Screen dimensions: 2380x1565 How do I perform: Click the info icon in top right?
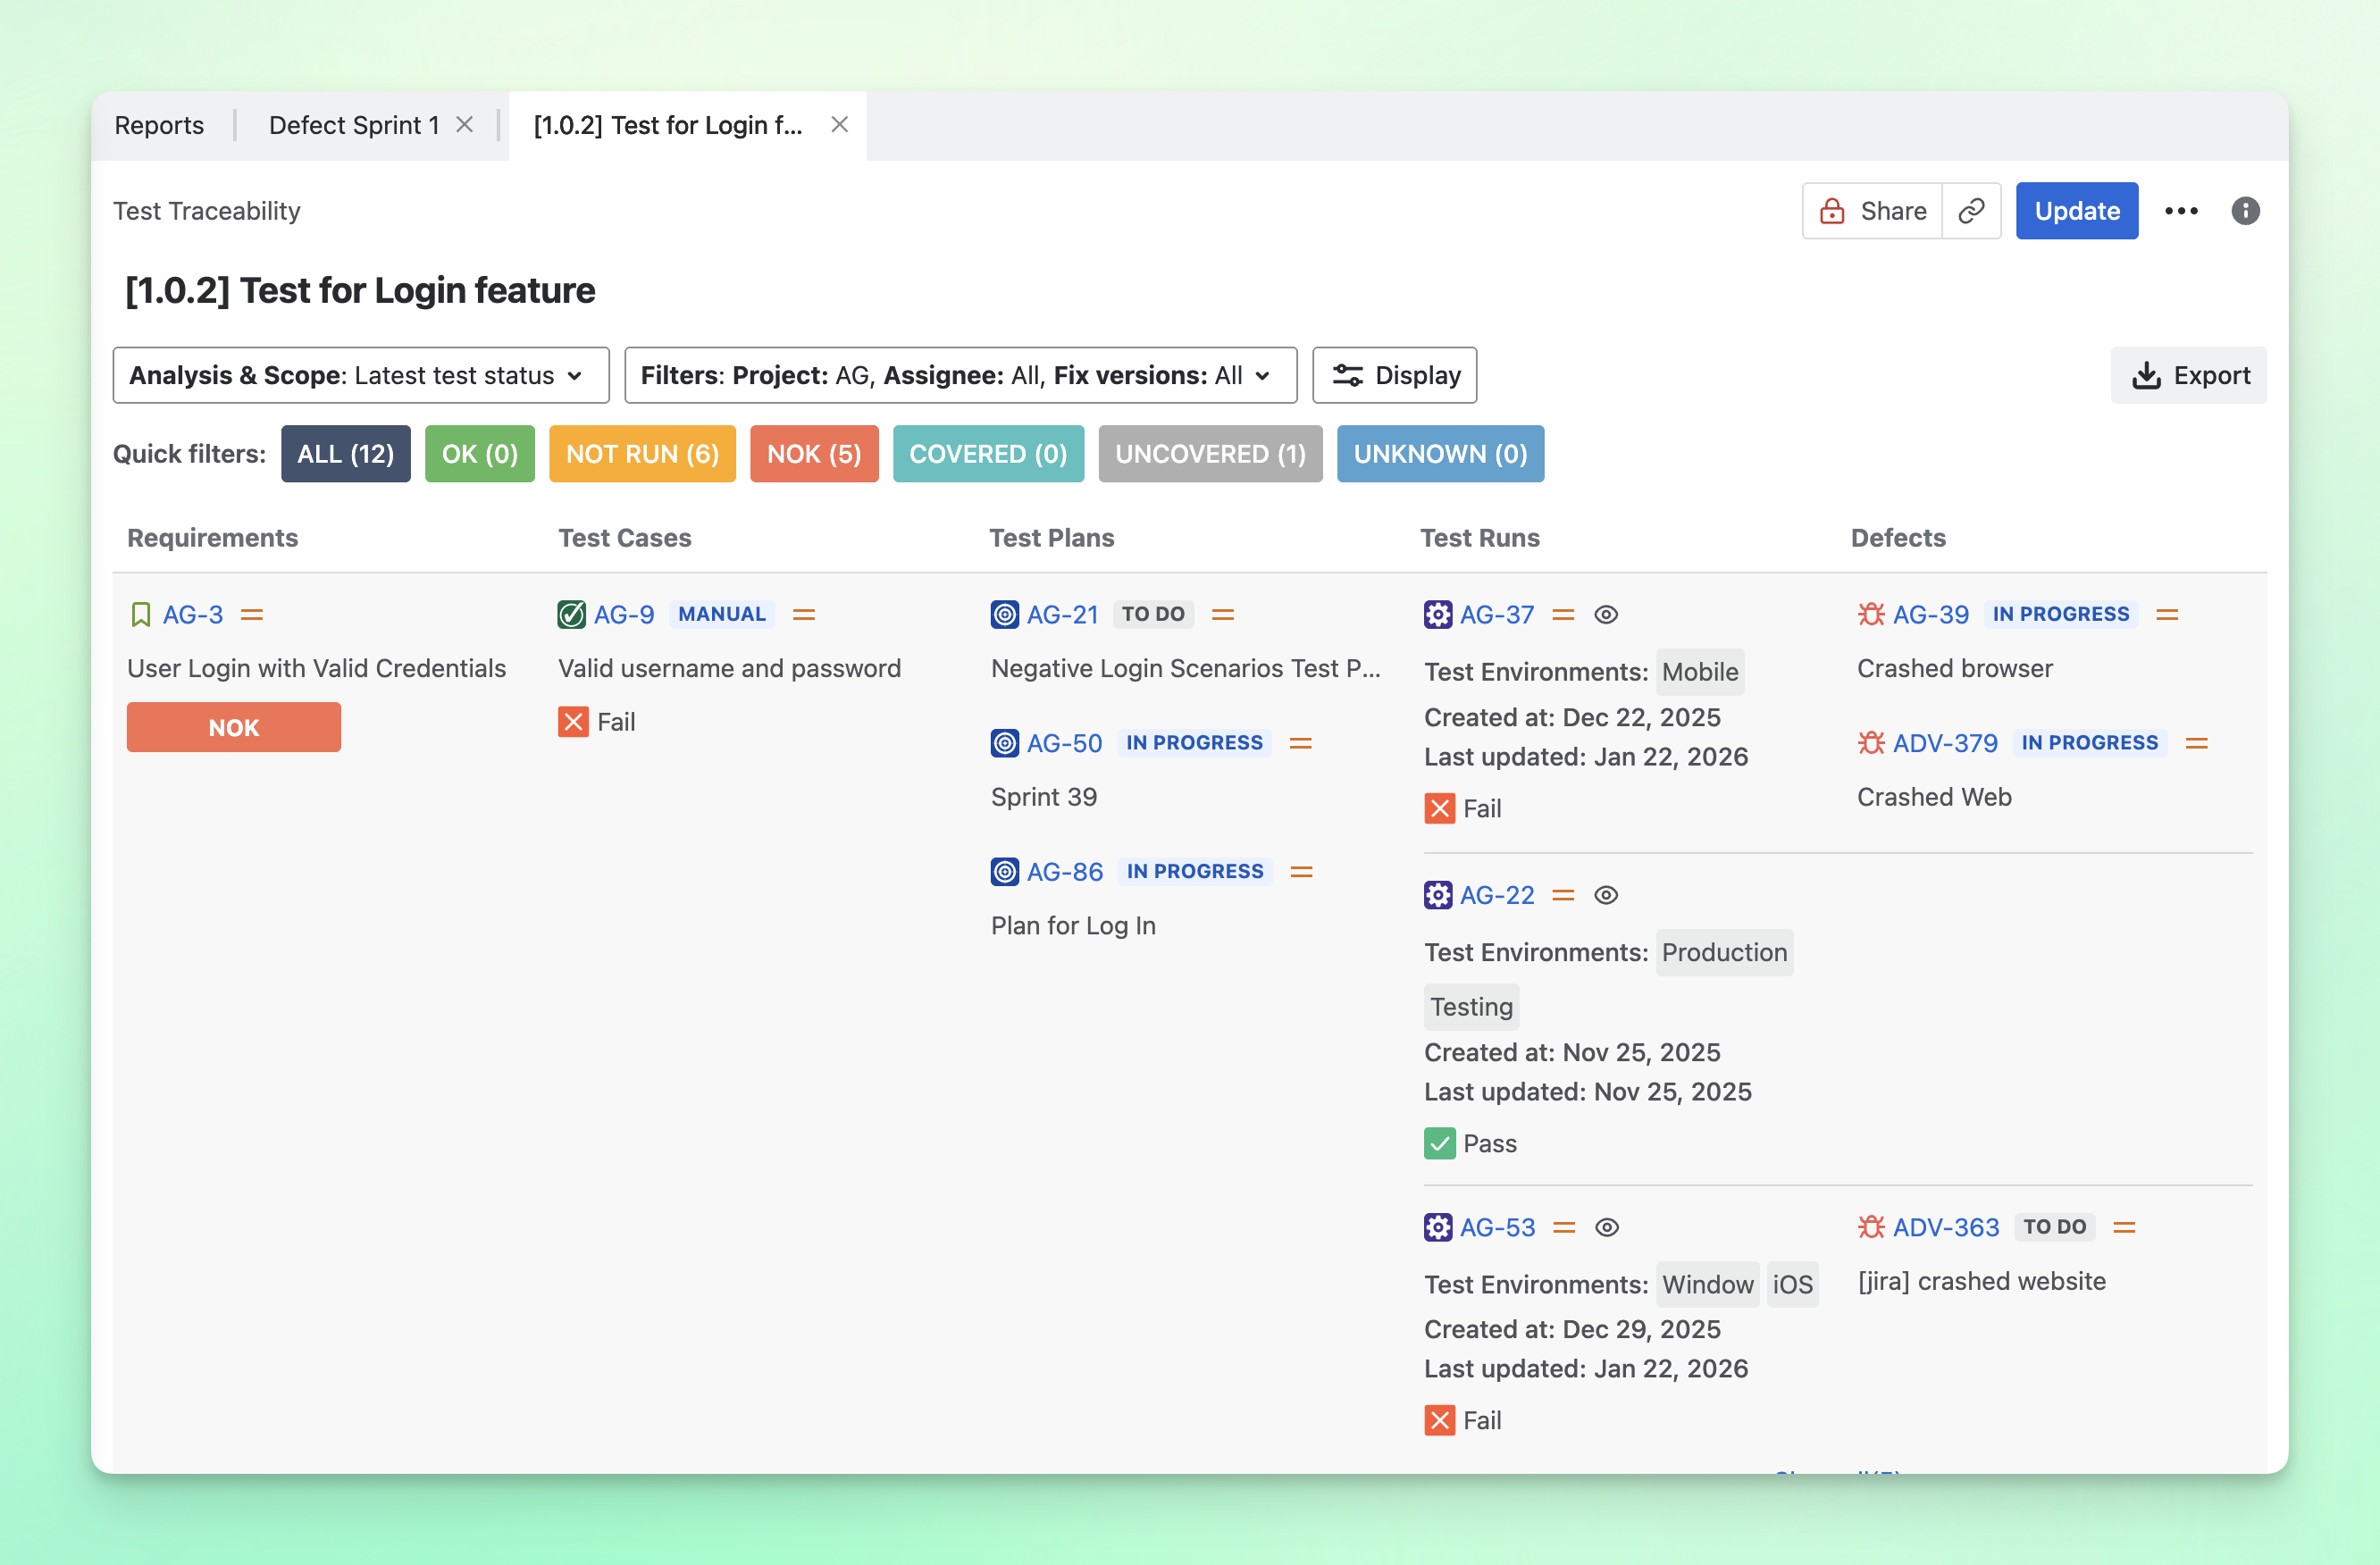click(x=2245, y=211)
